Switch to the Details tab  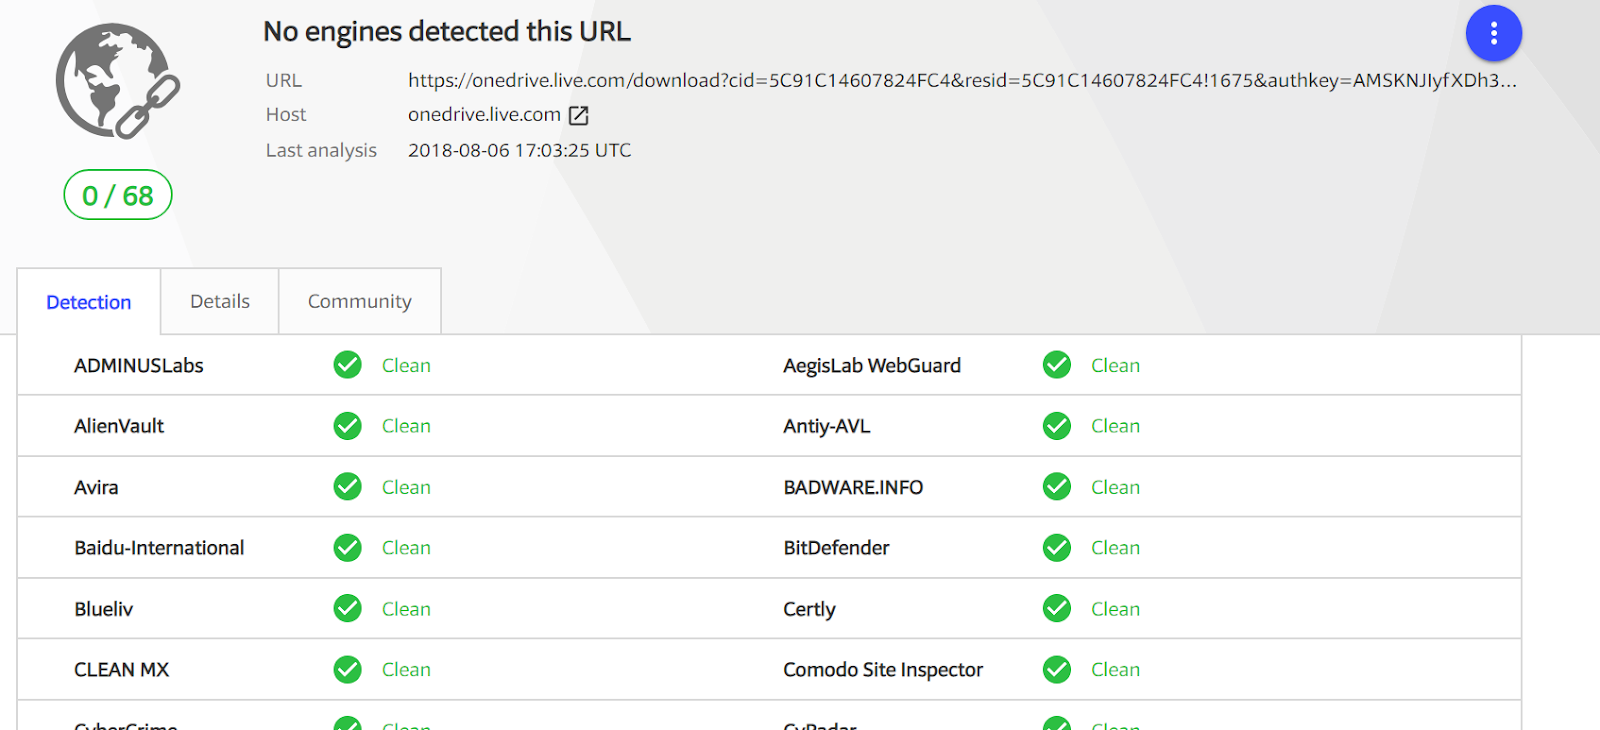click(220, 301)
